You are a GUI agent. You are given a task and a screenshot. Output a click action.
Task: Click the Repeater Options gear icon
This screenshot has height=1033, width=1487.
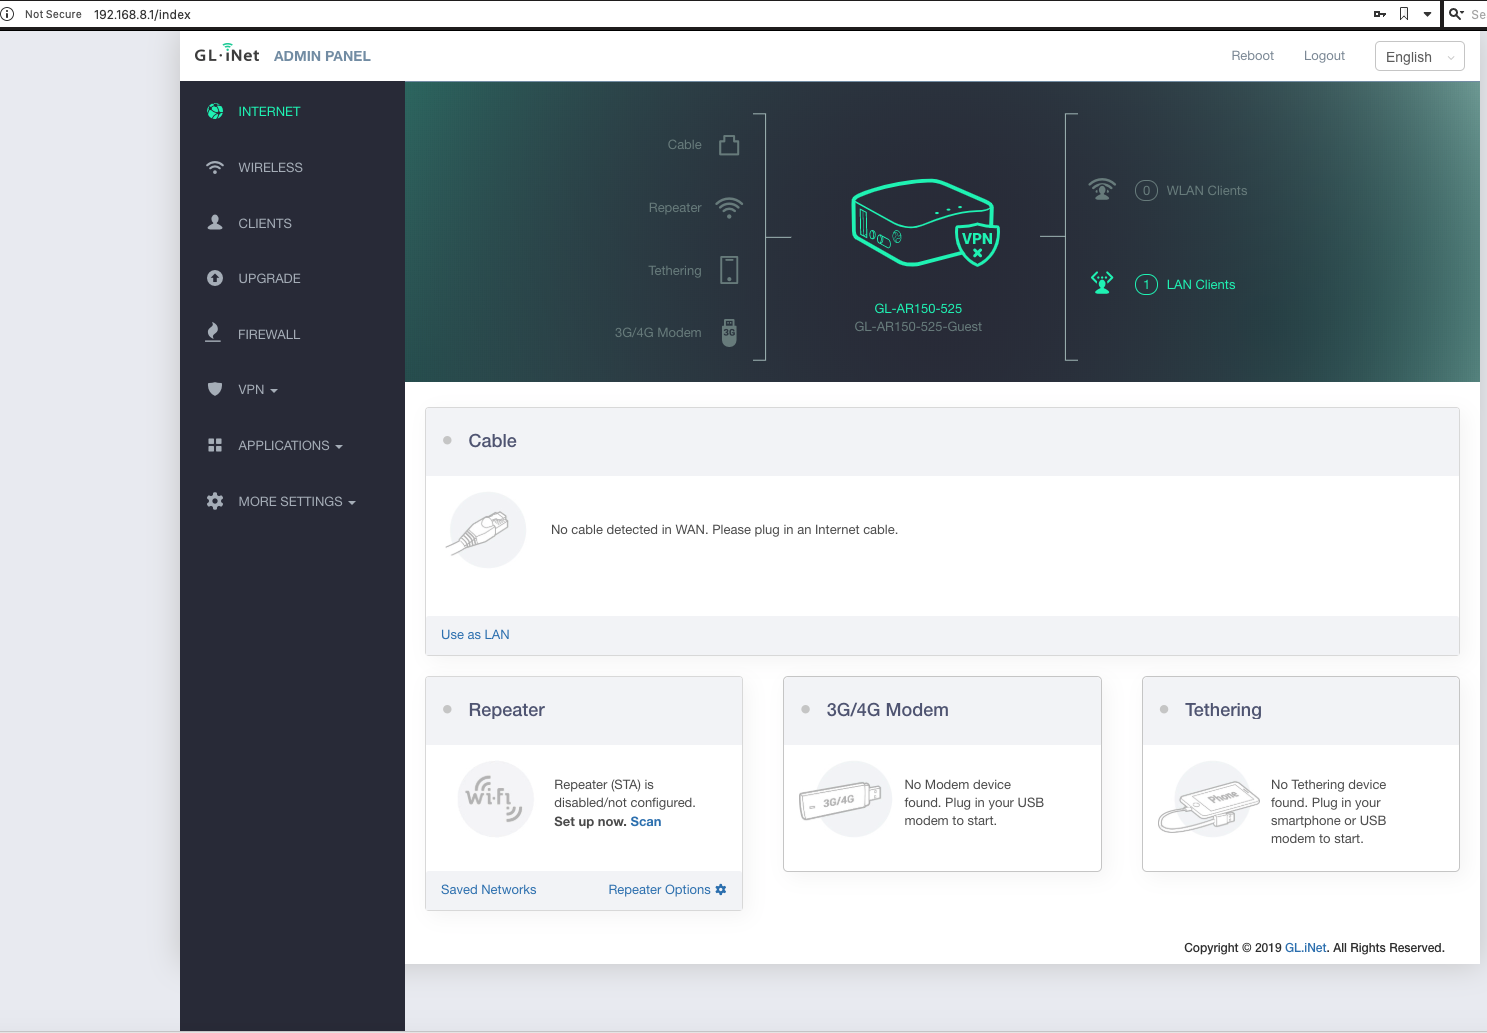[x=721, y=890]
